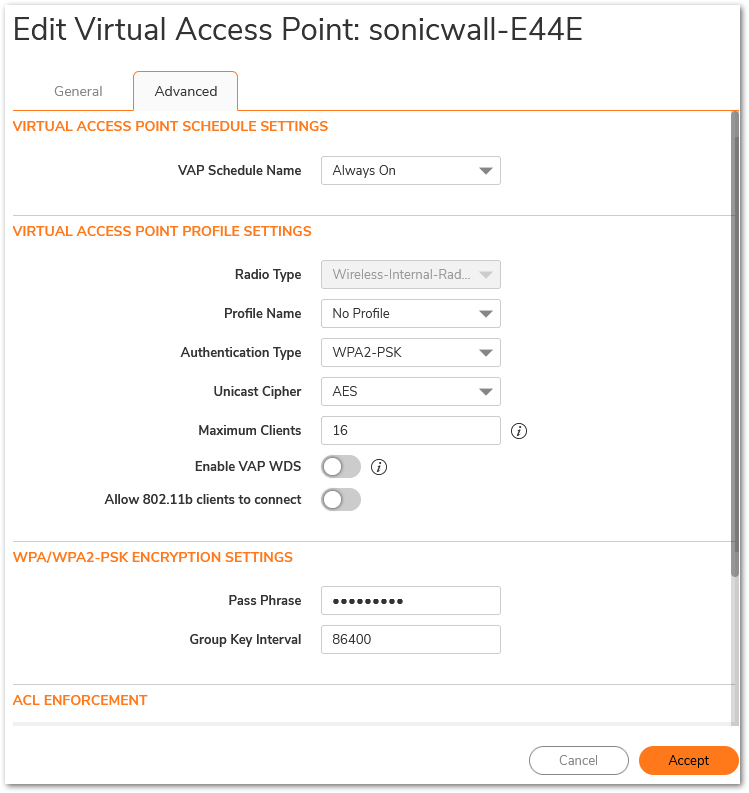Click the vertical scrollbar of the dialog
The image size is (749, 793).
(x=735, y=344)
